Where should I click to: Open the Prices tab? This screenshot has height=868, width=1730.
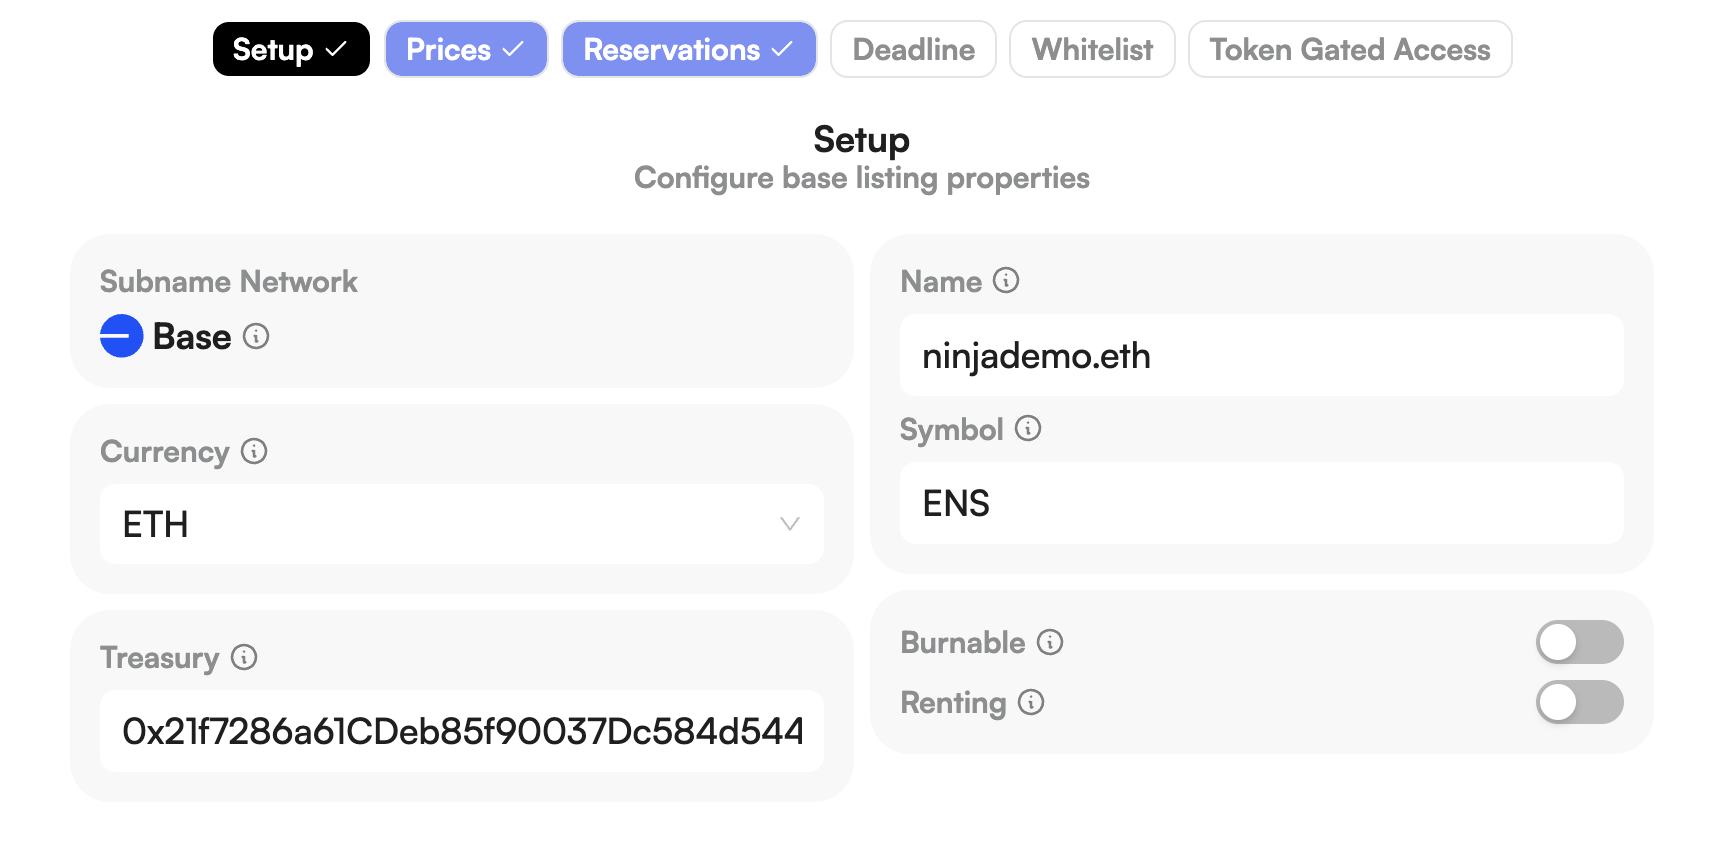pyautogui.click(x=466, y=49)
